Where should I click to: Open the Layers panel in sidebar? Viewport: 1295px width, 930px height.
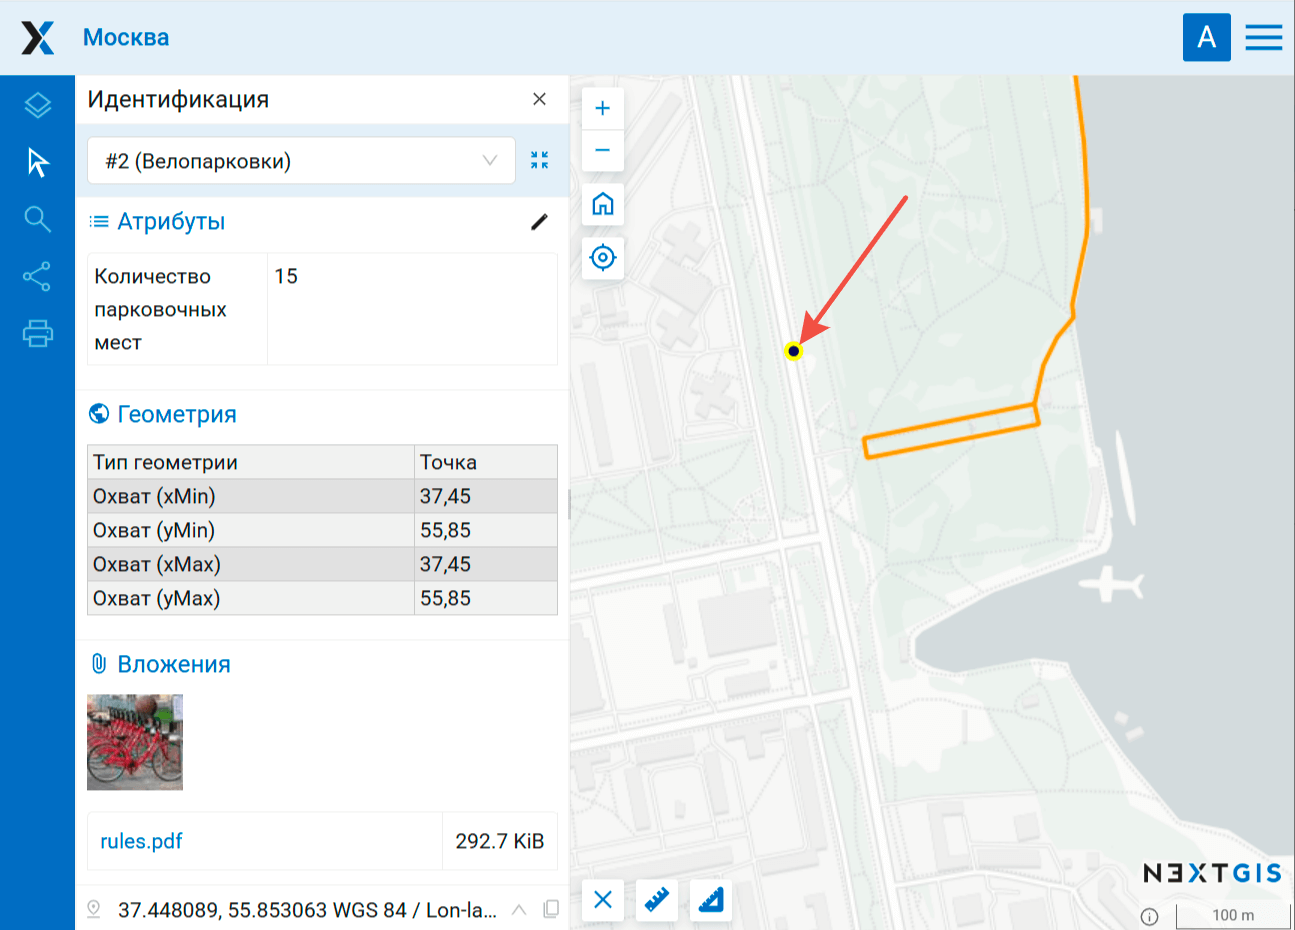click(37, 105)
